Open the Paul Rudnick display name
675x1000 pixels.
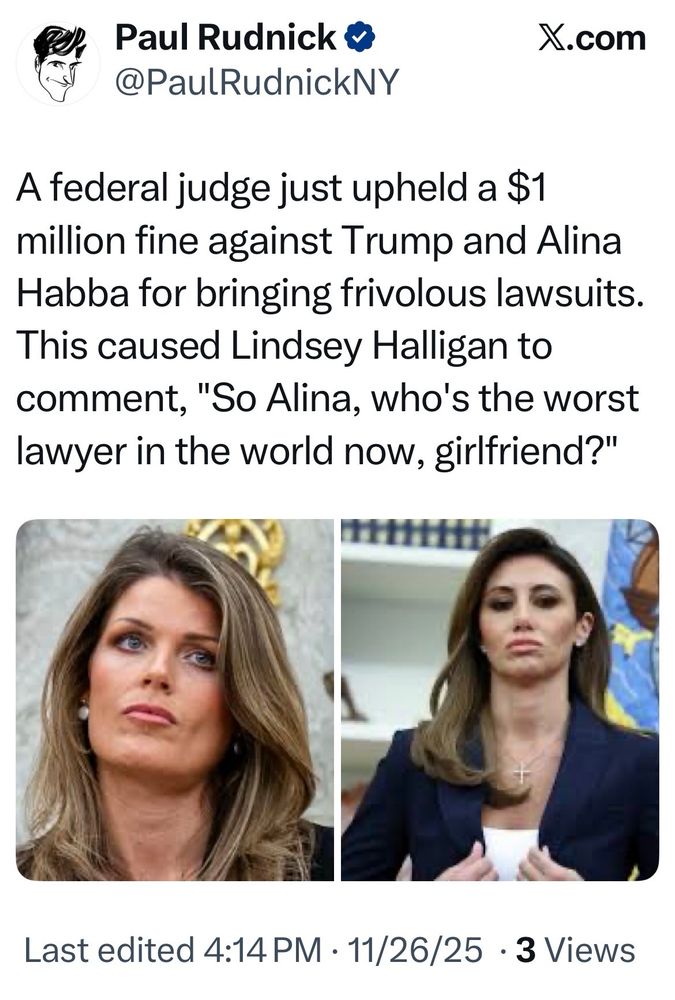pos(226,36)
